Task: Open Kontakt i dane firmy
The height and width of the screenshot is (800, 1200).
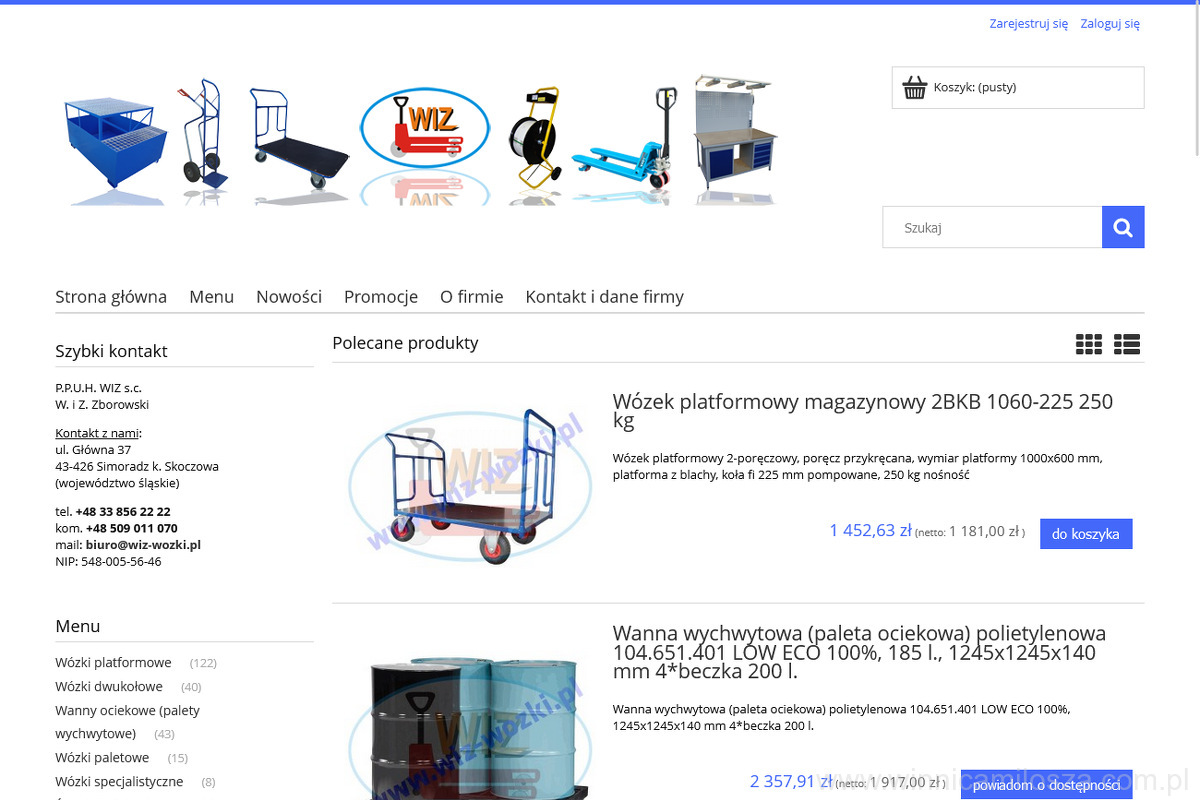Action: click(x=604, y=297)
